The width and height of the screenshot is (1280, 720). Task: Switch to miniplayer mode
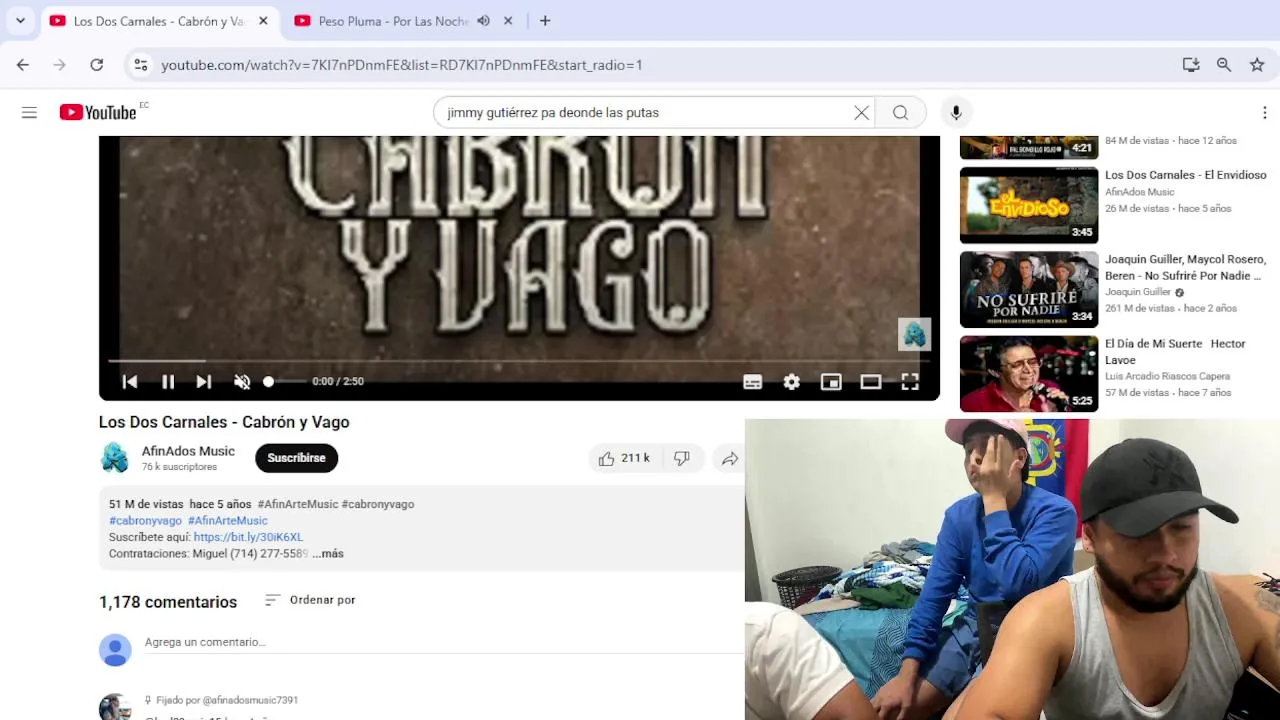click(x=831, y=381)
